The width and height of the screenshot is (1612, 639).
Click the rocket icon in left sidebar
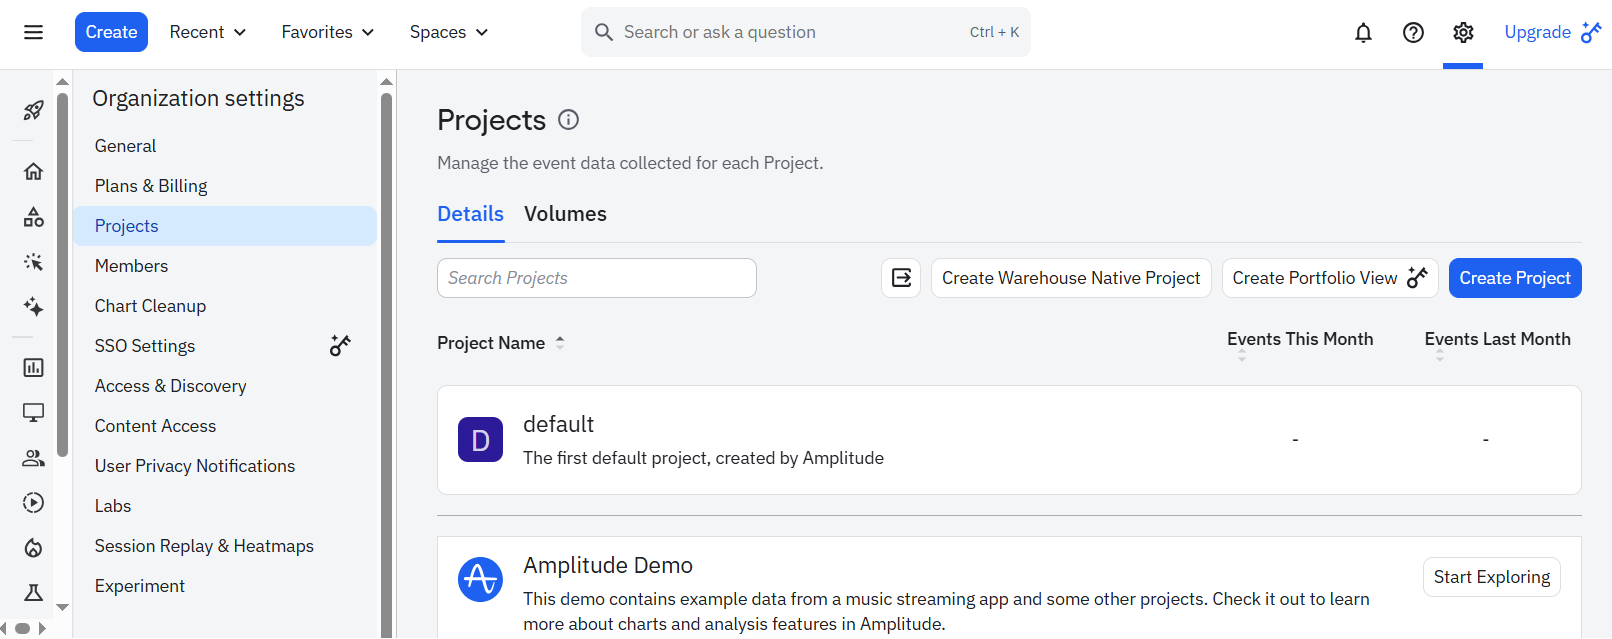tap(33, 110)
